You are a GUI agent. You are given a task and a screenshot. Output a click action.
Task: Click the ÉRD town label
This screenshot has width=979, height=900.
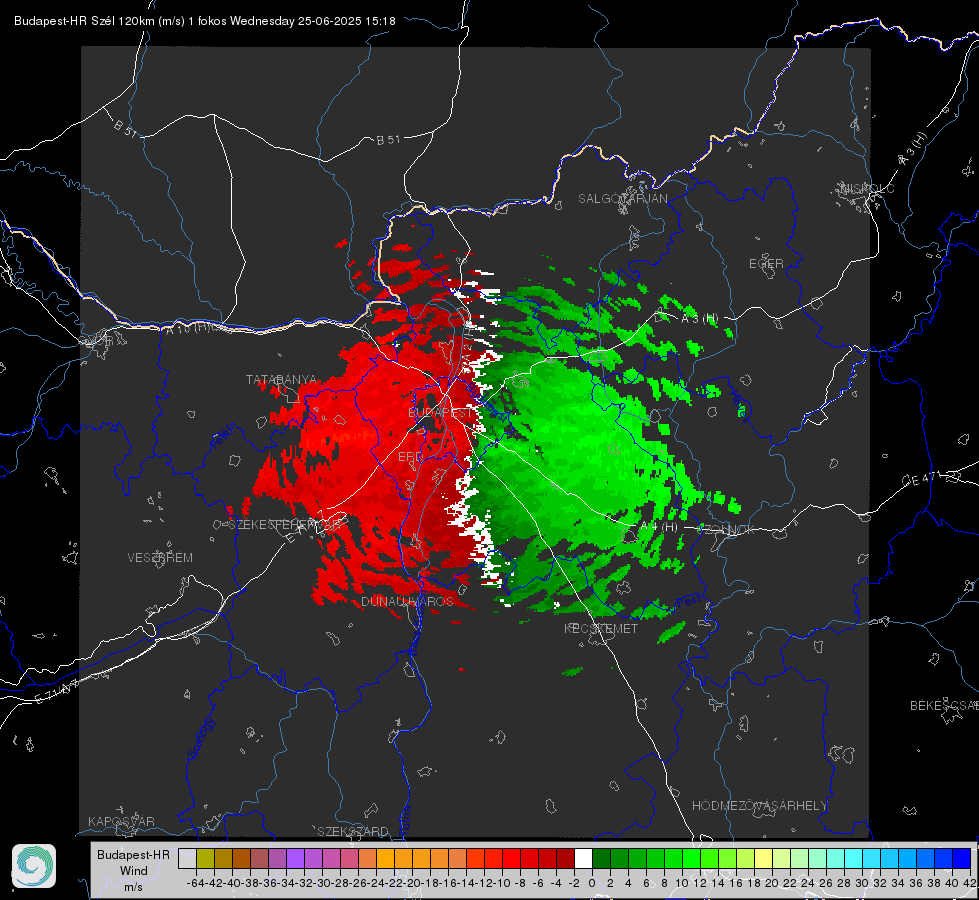(x=410, y=457)
